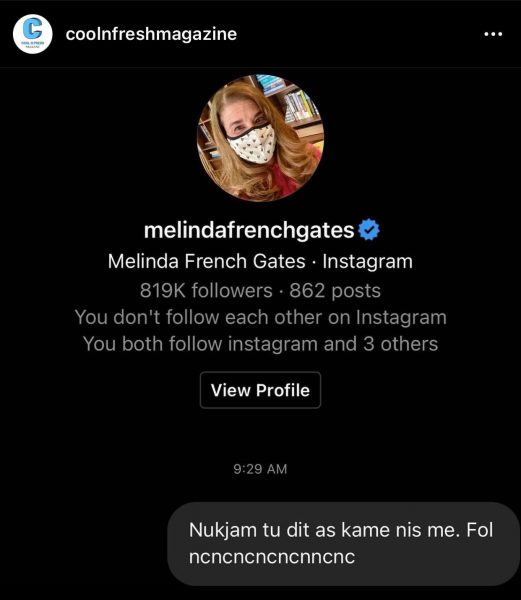The width and height of the screenshot is (521, 600).
Task: Click the View Profile button
Action: (260, 390)
